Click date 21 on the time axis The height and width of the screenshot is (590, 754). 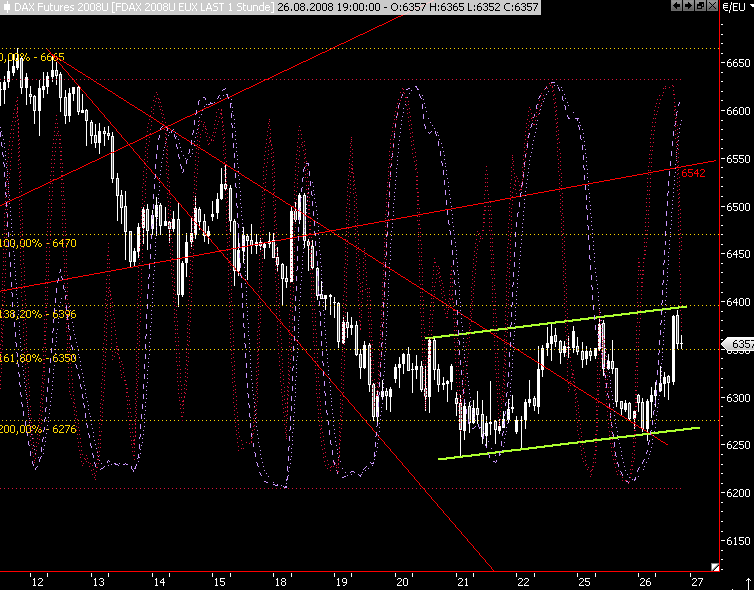tap(463, 582)
